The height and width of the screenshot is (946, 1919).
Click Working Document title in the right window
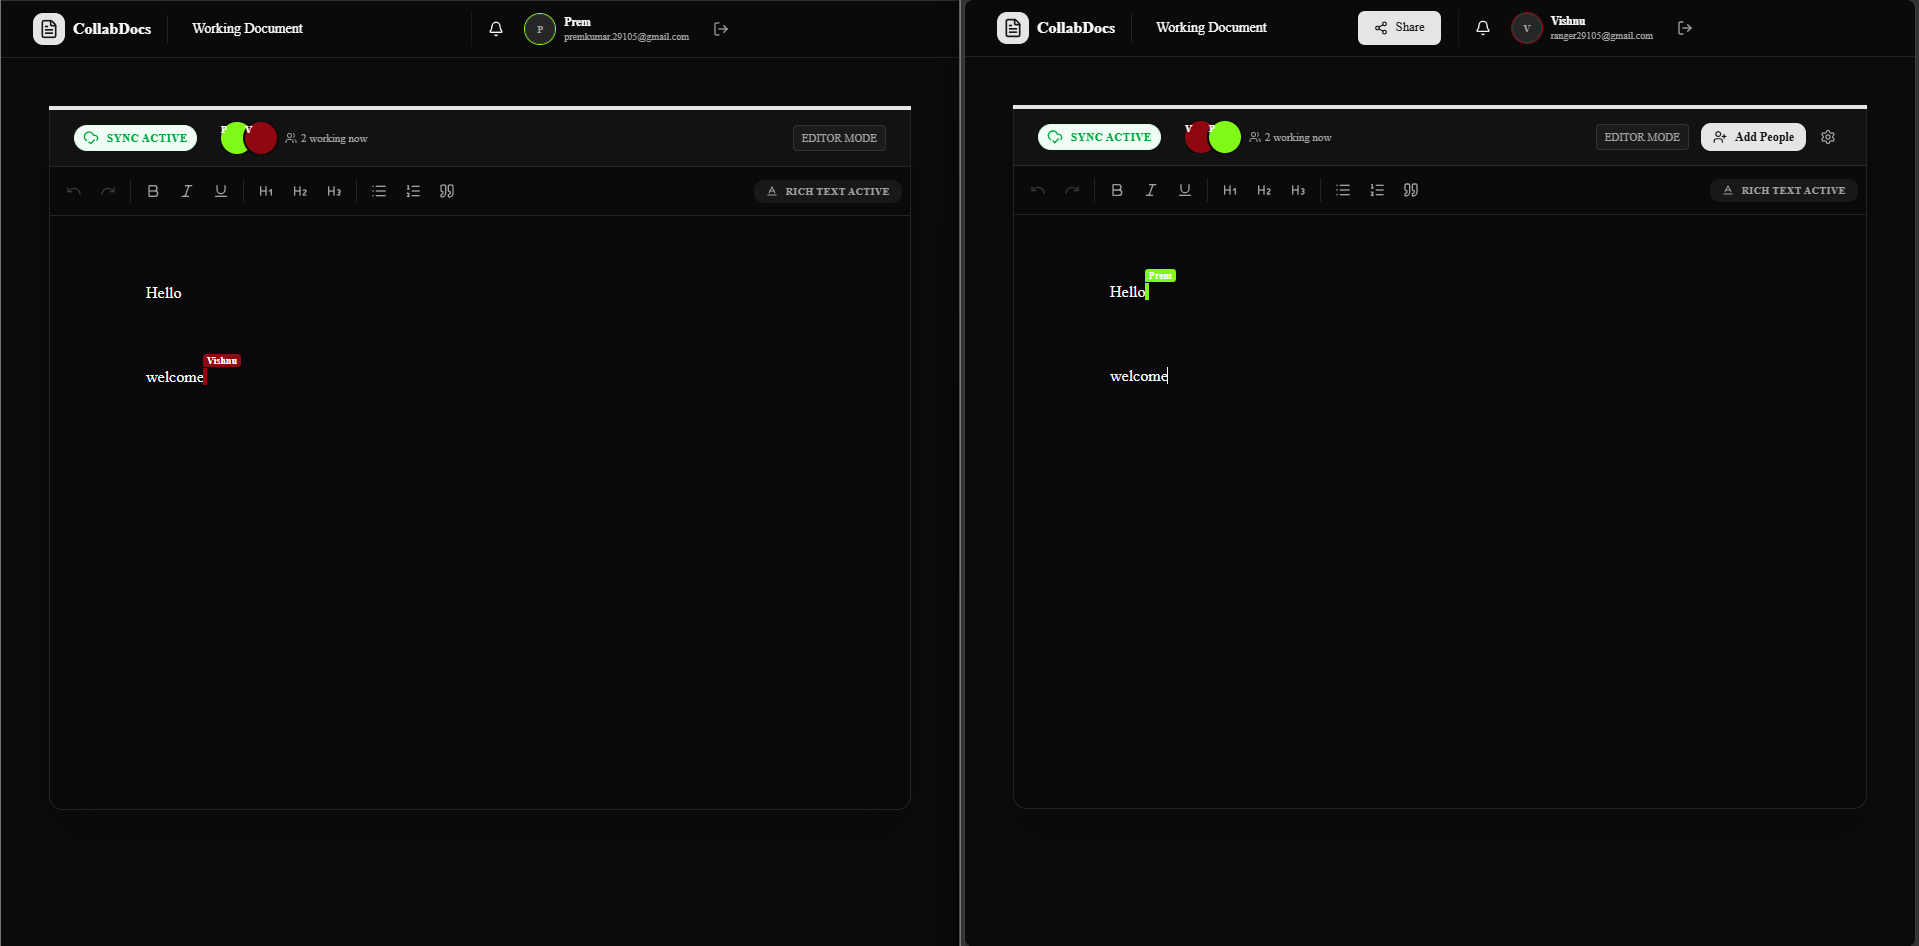(x=1211, y=28)
